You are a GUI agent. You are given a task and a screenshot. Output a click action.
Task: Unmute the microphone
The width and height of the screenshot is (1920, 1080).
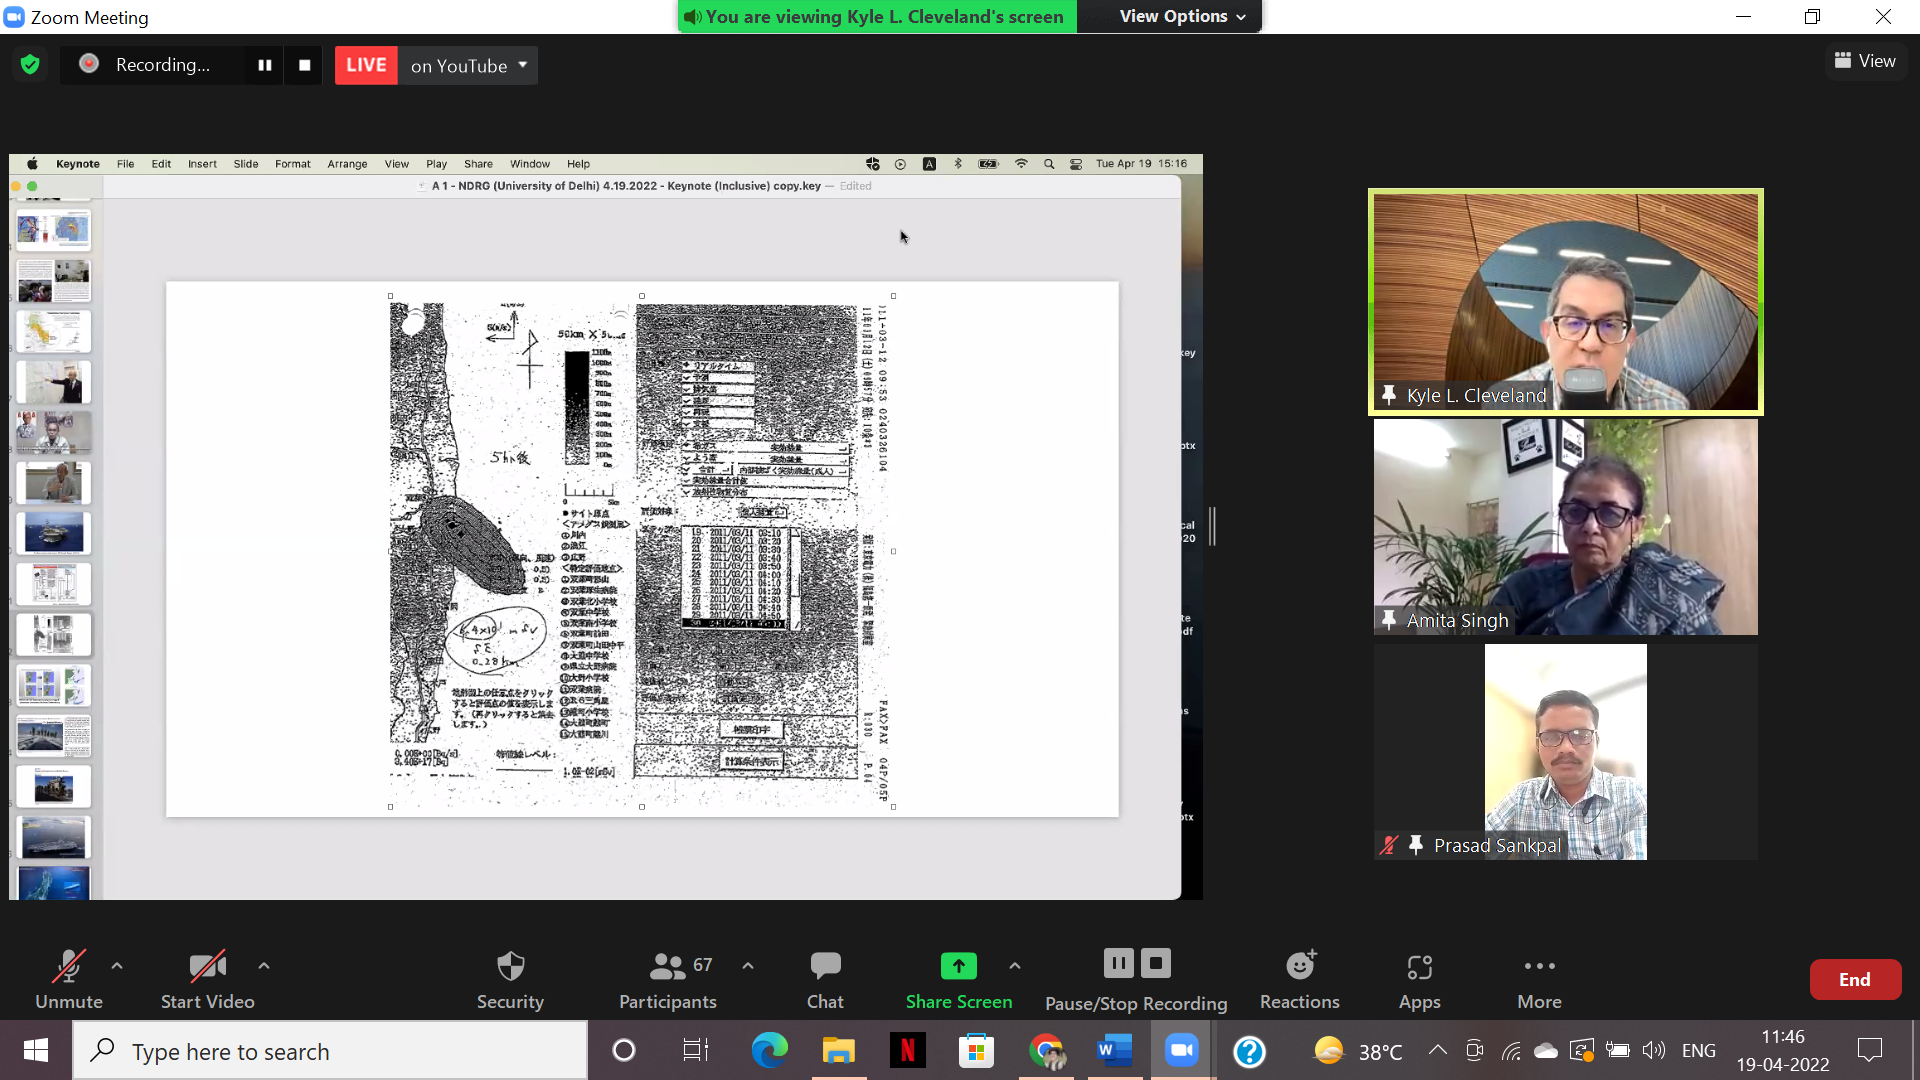click(x=68, y=978)
